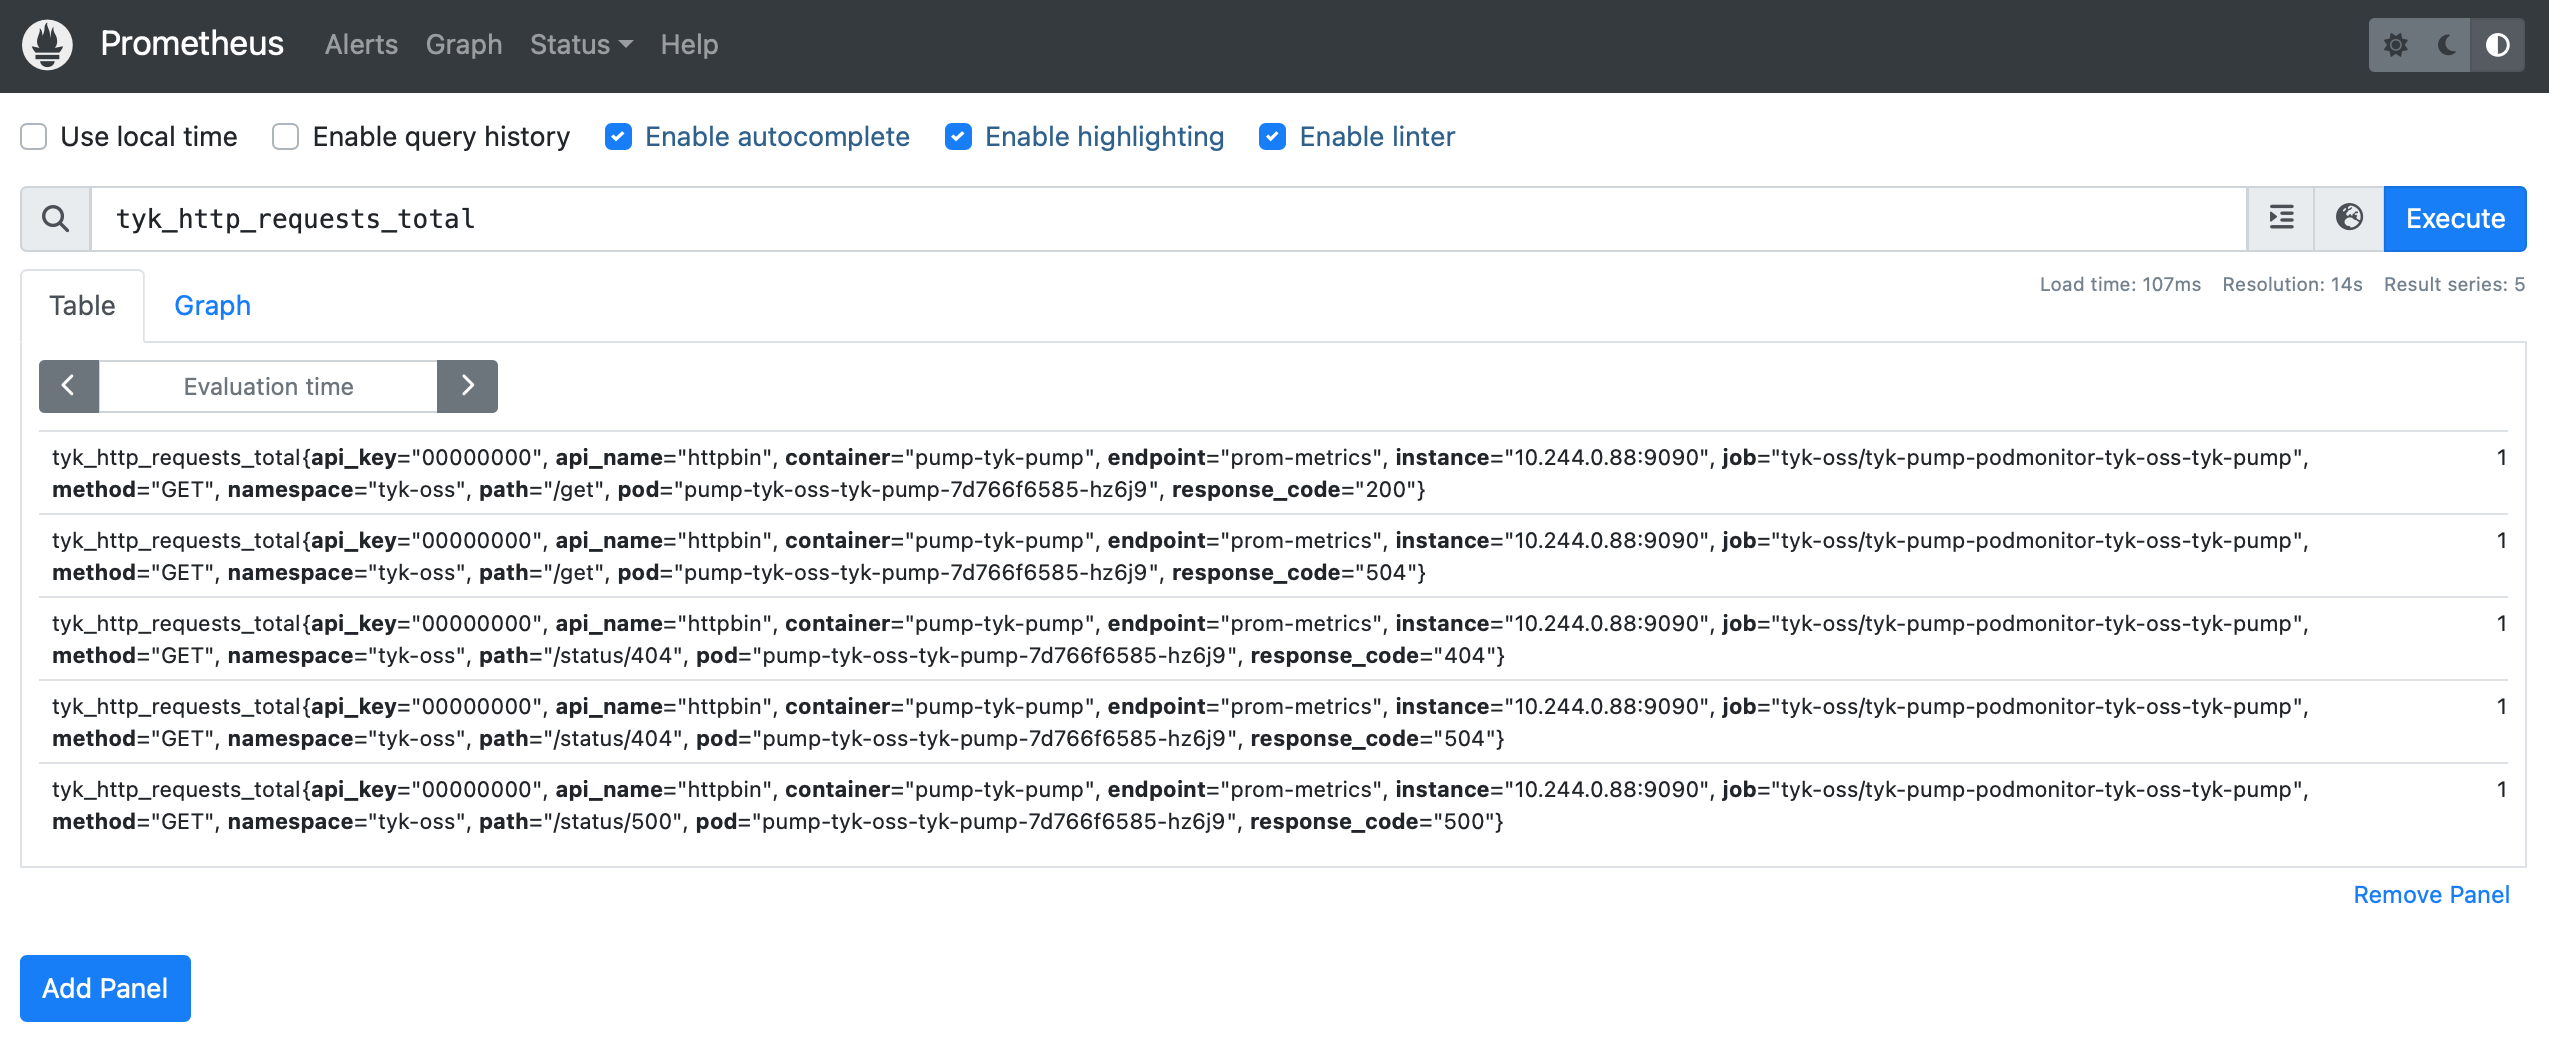Open the Alerts page
The width and height of the screenshot is (2549, 1049).
pyautogui.click(x=361, y=45)
